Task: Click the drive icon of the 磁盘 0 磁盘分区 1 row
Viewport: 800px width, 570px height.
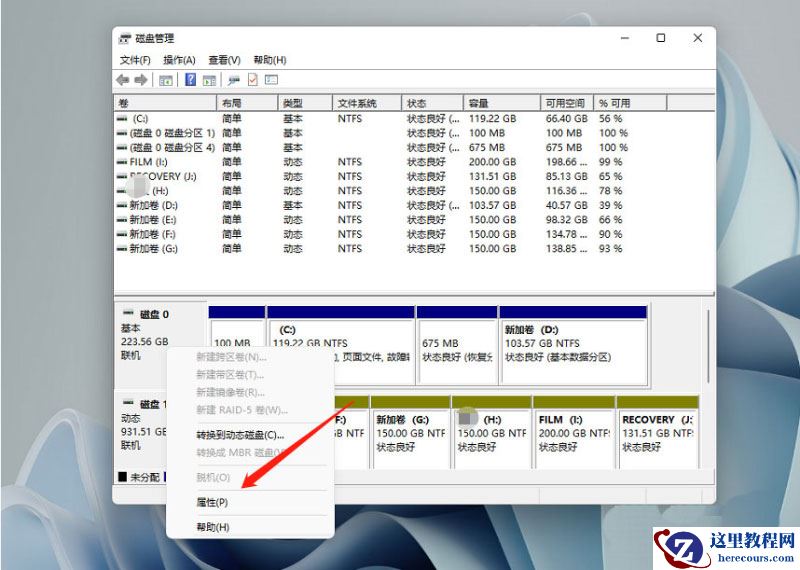Action: pos(122,133)
